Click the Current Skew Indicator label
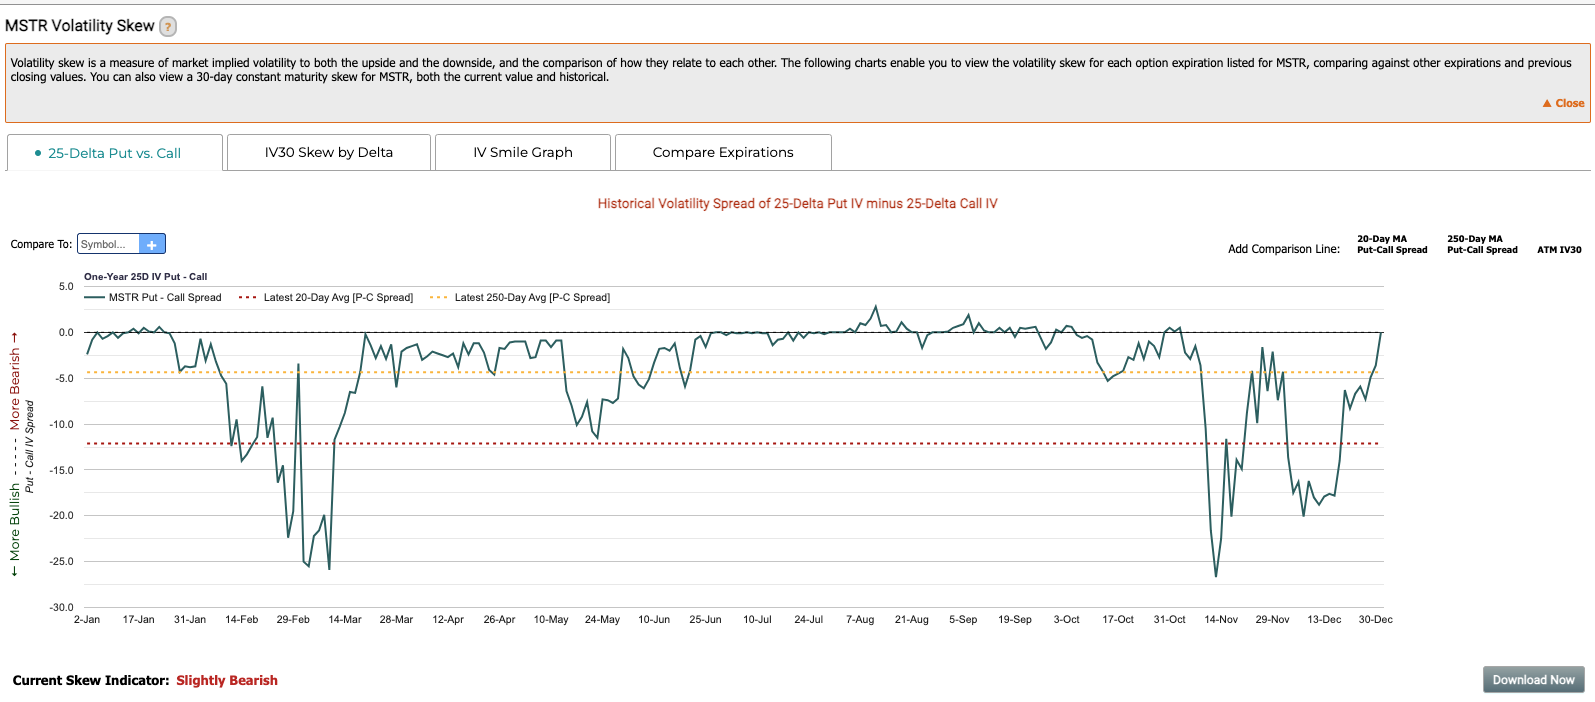 pos(91,680)
